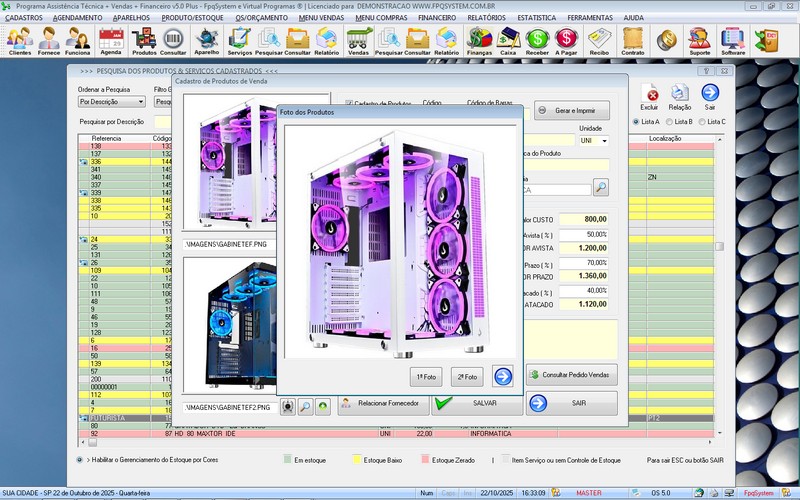
Task: Click the gold coin icon beside Contrato
Action: [x=666, y=40]
